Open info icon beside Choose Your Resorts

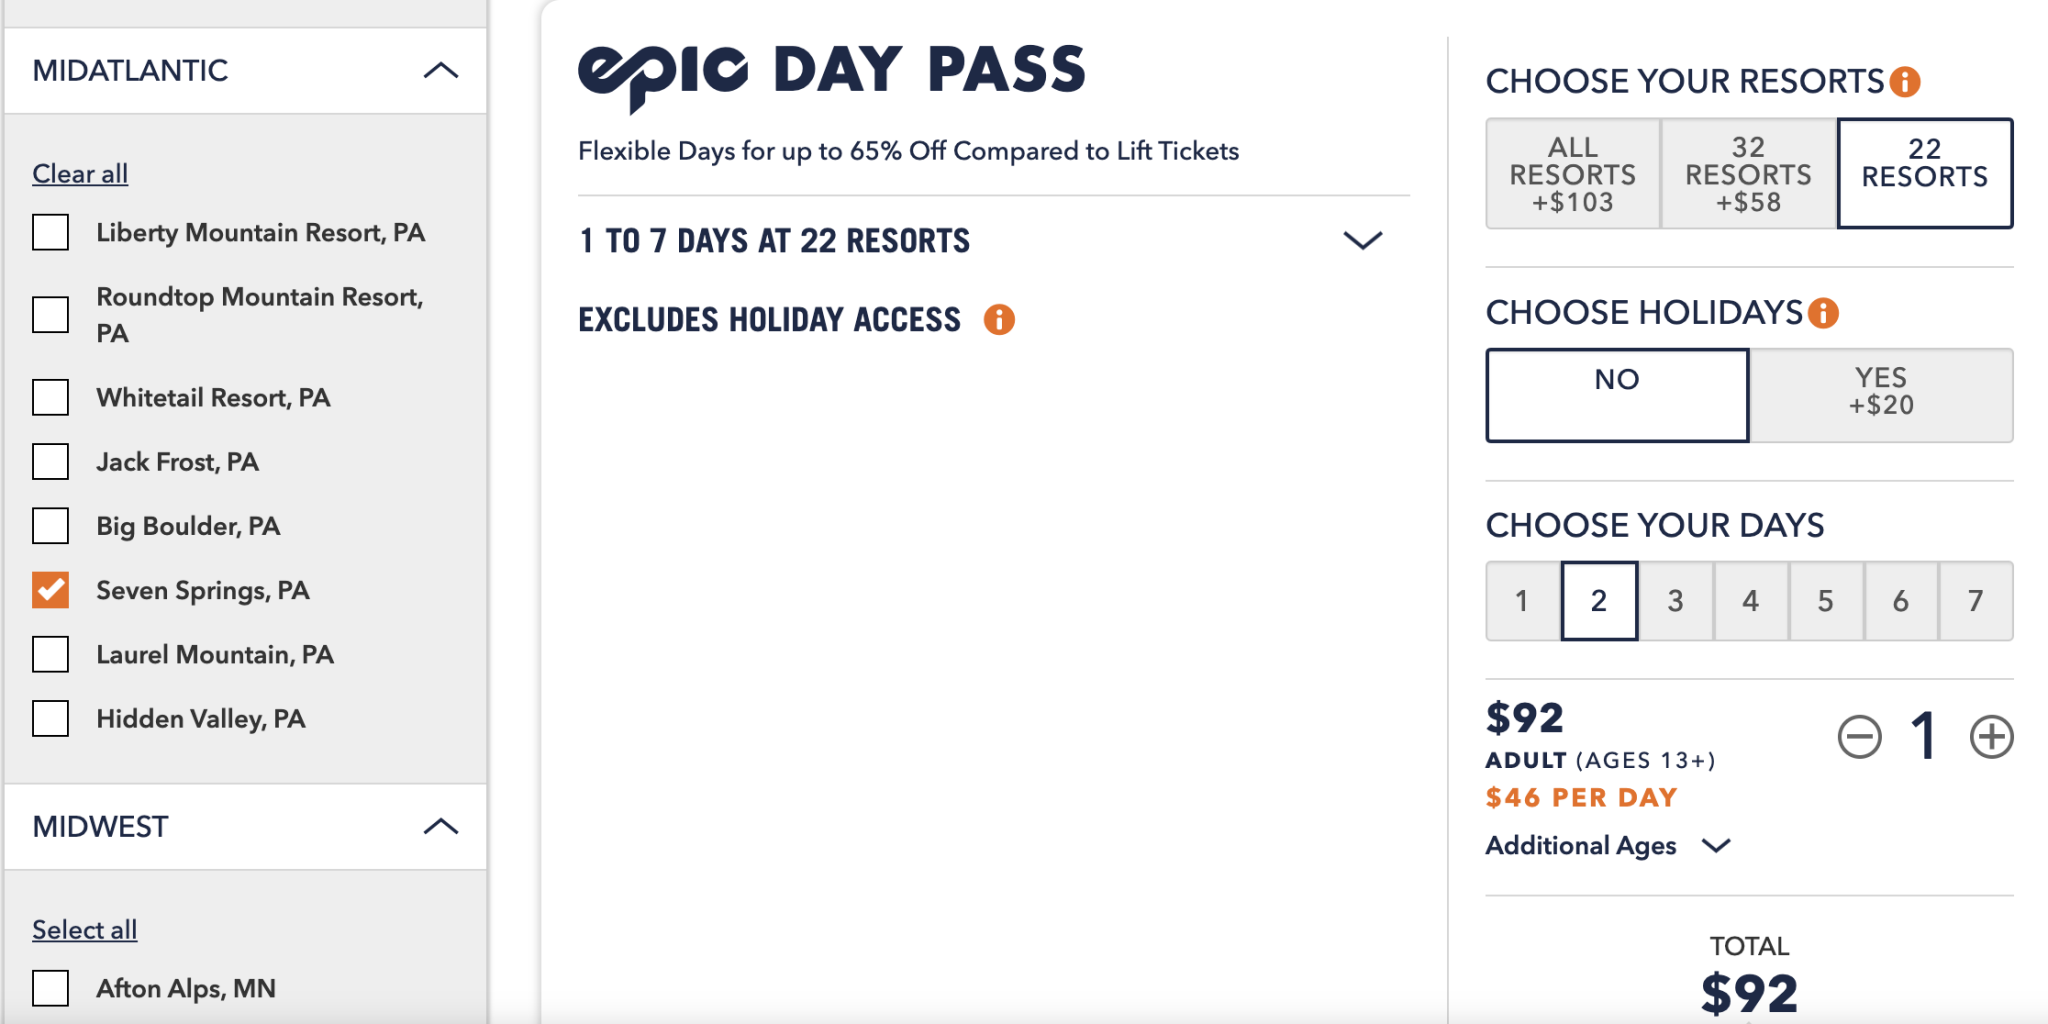(x=1905, y=82)
